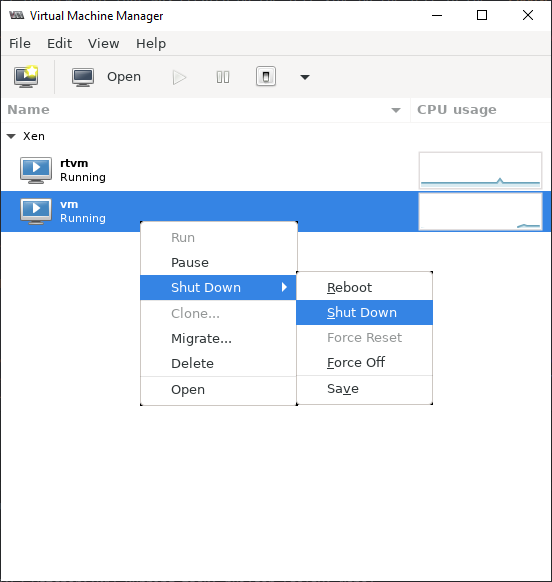Click the greyed Clone... menu entry

219,313
